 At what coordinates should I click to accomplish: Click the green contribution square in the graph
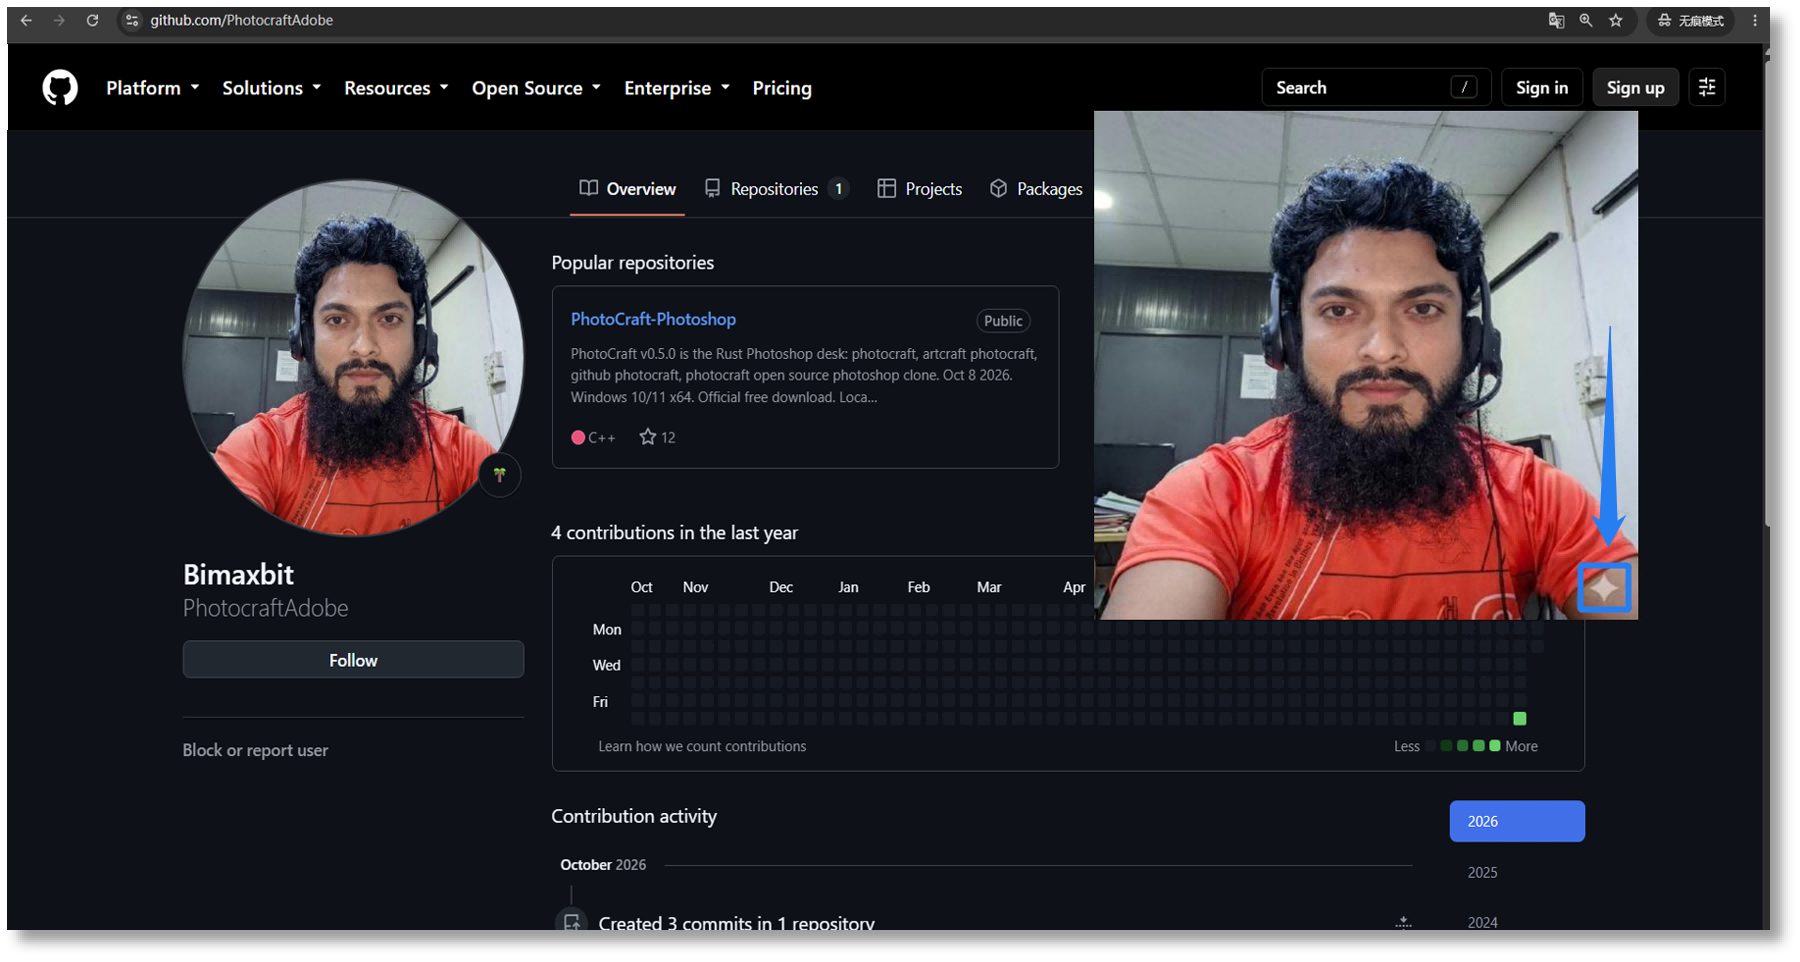1520,719
